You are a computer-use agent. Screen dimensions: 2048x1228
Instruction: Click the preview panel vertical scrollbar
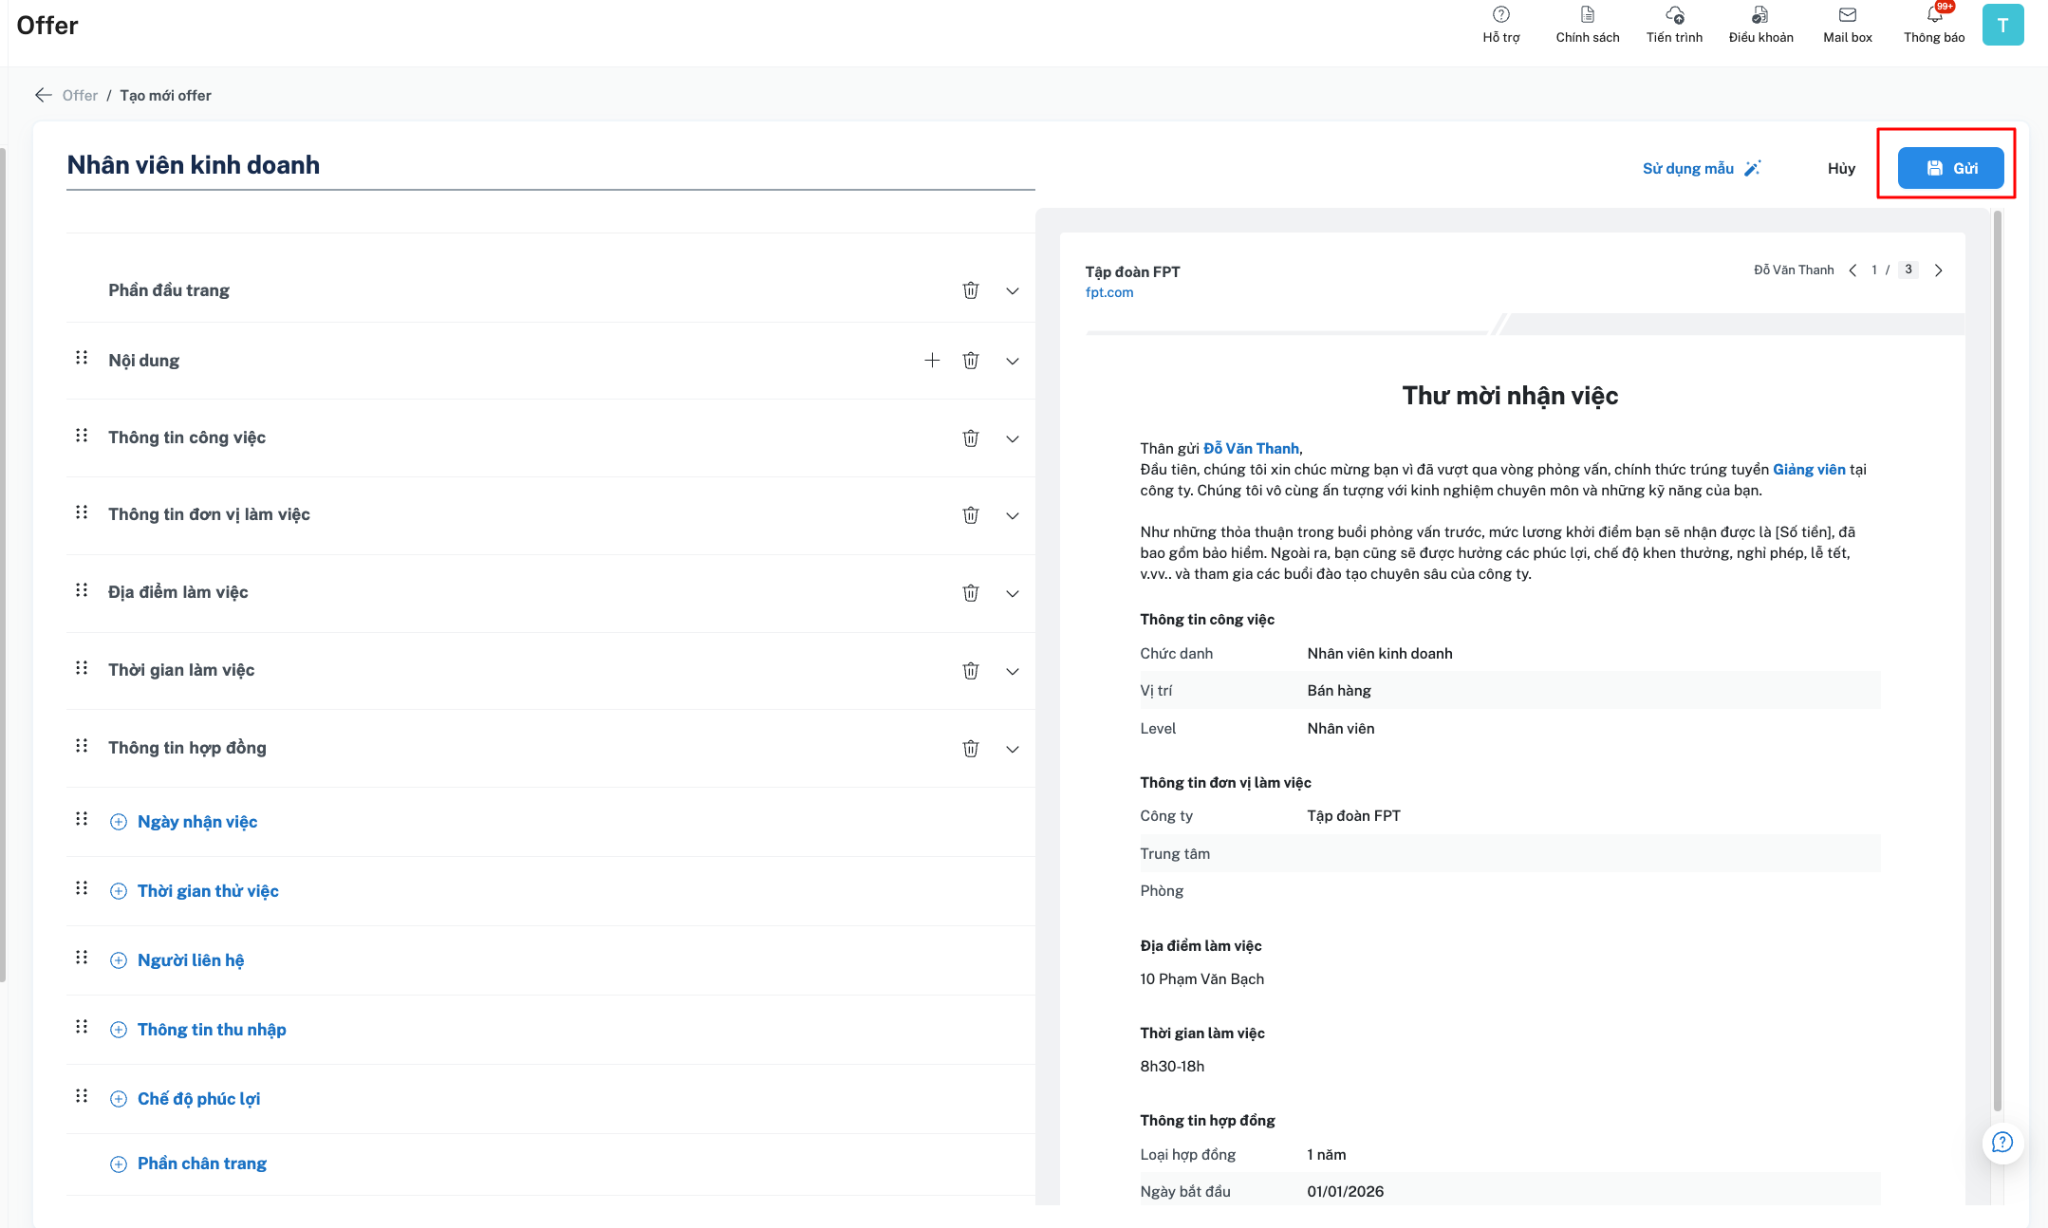pos(1997,660)
